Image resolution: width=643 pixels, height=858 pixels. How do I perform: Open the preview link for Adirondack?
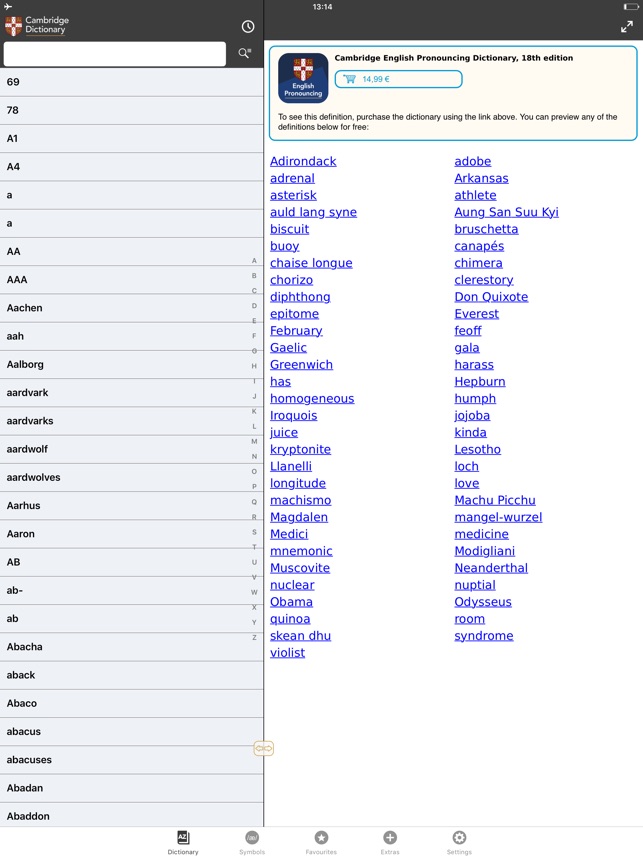point(303,161)
